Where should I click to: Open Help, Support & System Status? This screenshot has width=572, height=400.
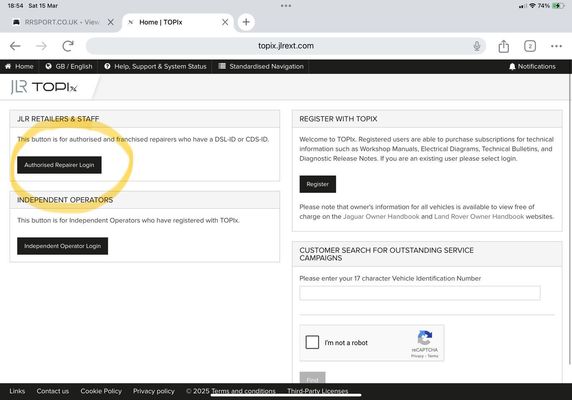coord(155,66)
